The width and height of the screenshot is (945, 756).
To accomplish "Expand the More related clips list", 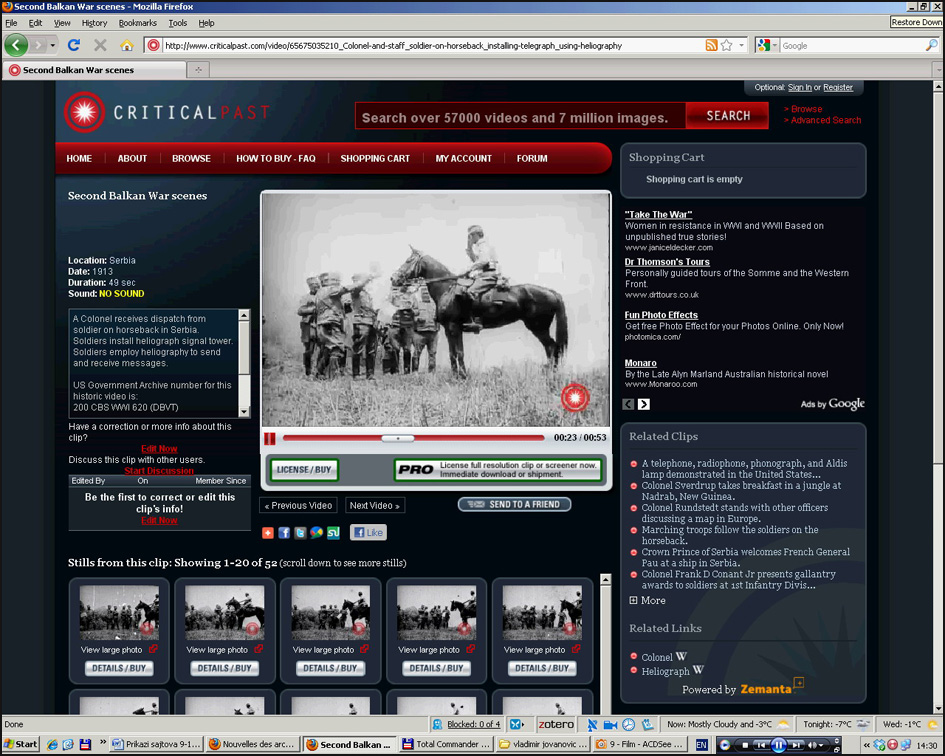I will pos(647,600).
